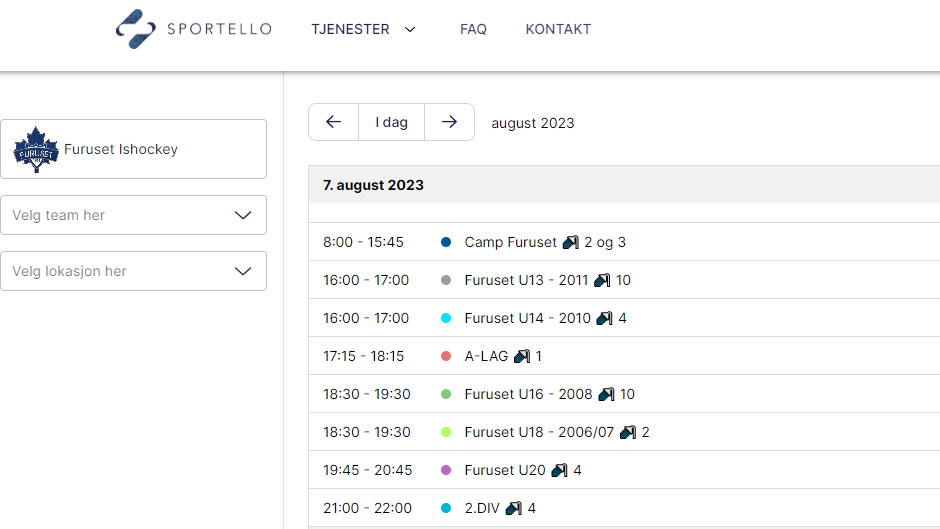Viewport: 940px width, 529px height.
Task: Click the Sportello logo icon
Action: 135,29
